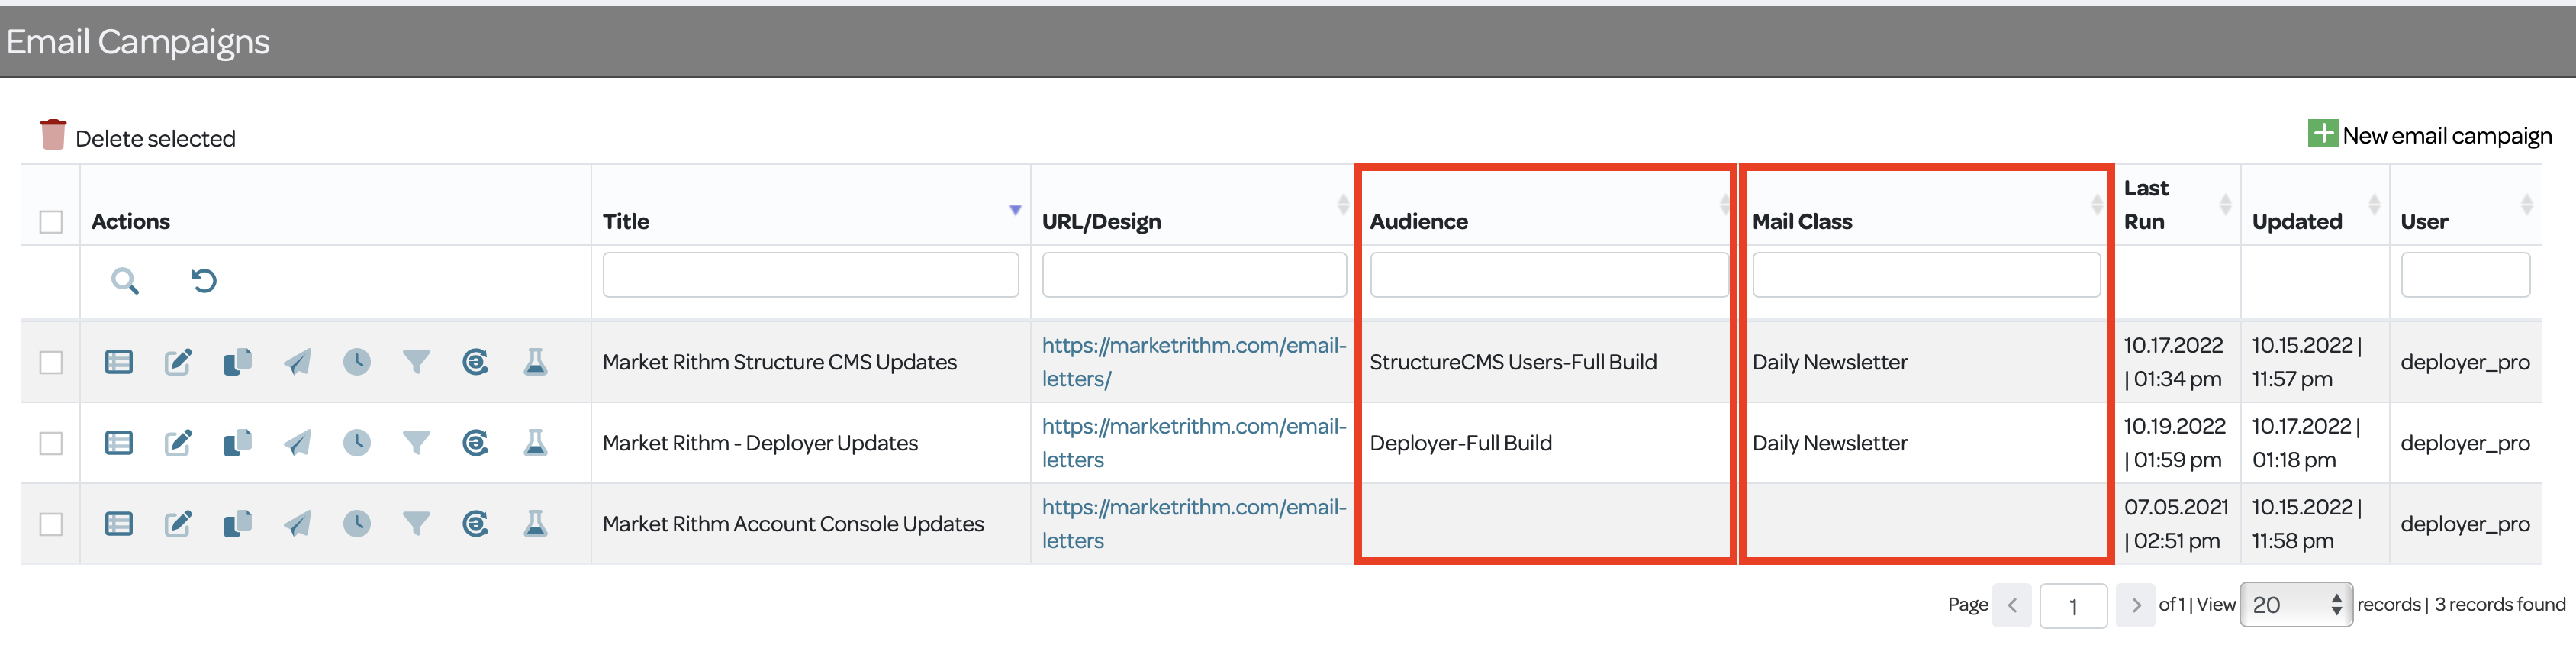Image resolution: width=2576 pixels, height=658 pixels.
Task: Toggle the select-all checkbox in header
Action: pyautogui.click(x=51, y=222)
